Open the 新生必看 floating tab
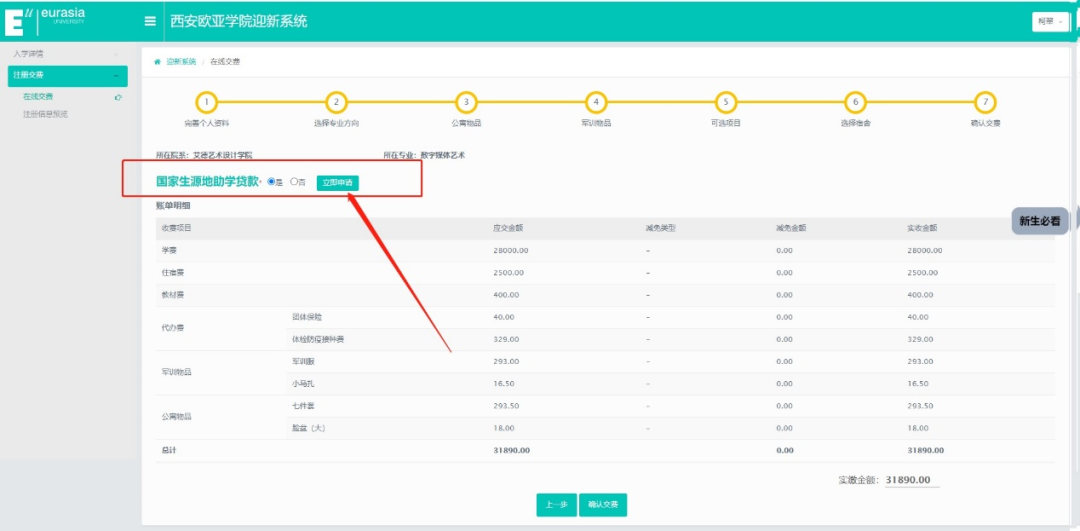The height and width of the screenshot is (531, 1080). [1040, 221]
